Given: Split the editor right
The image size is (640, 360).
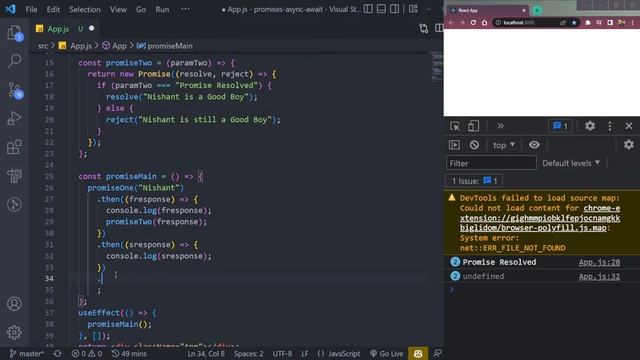Looking at the screenshot, I should click(439, 28).
